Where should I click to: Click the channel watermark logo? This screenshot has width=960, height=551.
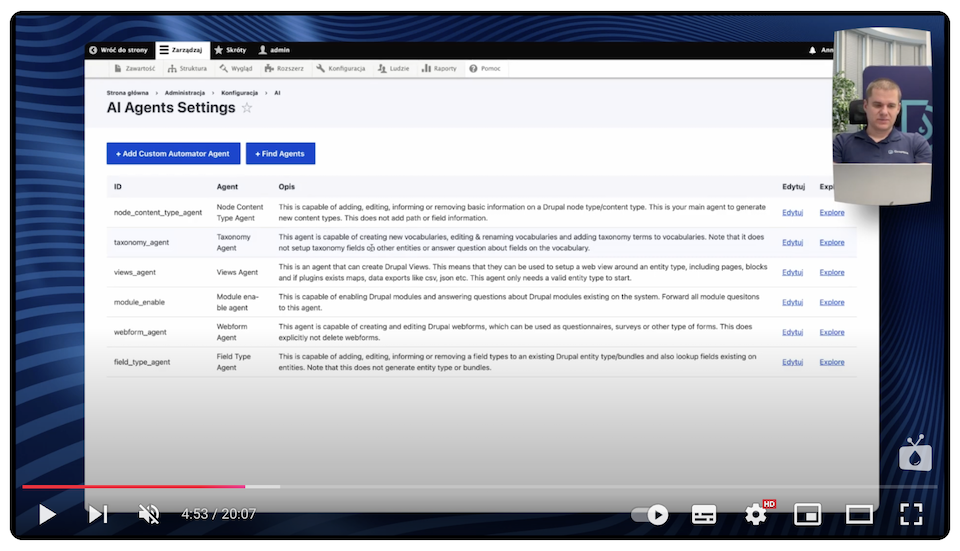pyautogui.click(x=915, y=454)
